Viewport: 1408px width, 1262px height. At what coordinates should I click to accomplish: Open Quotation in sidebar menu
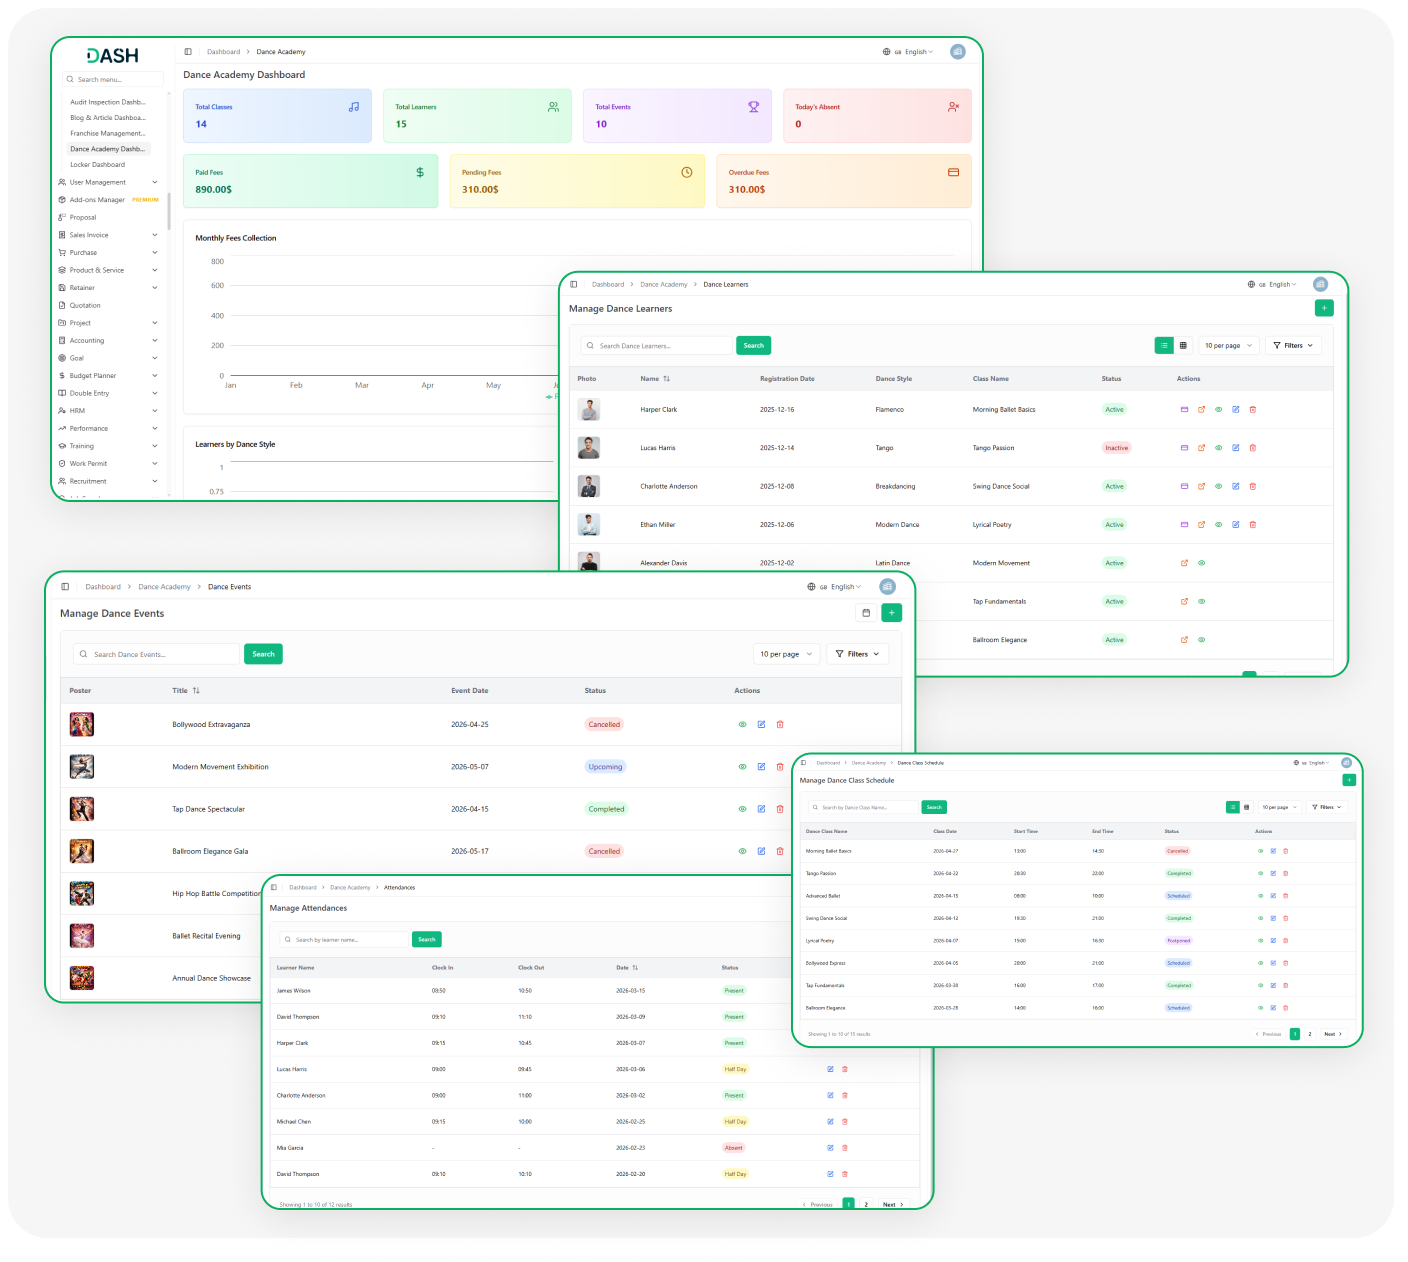tap(85, 305)
